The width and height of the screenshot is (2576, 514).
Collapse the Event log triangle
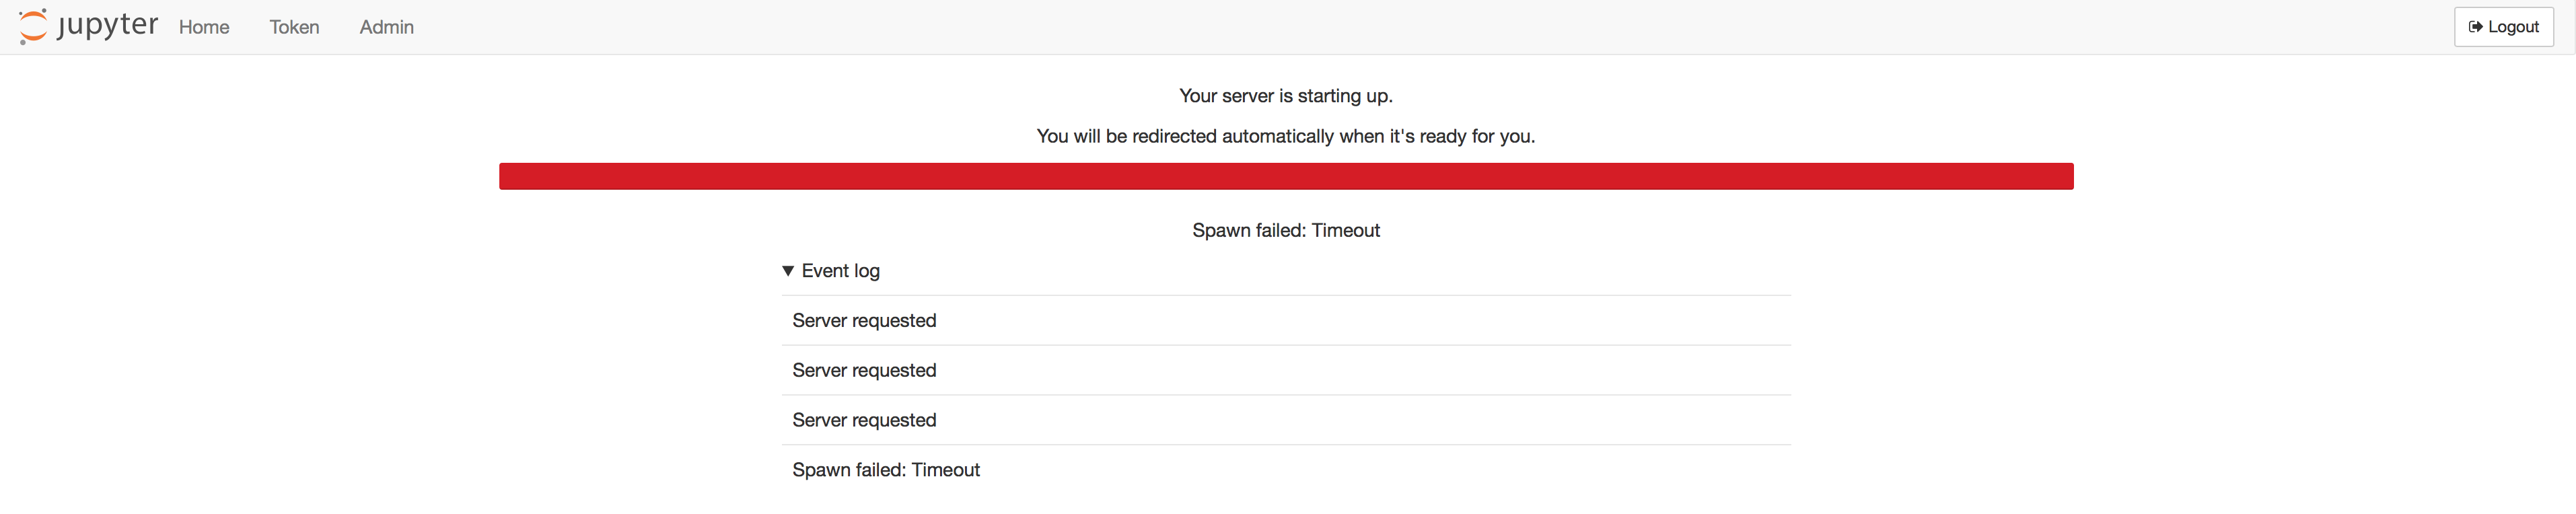[788, 271]
